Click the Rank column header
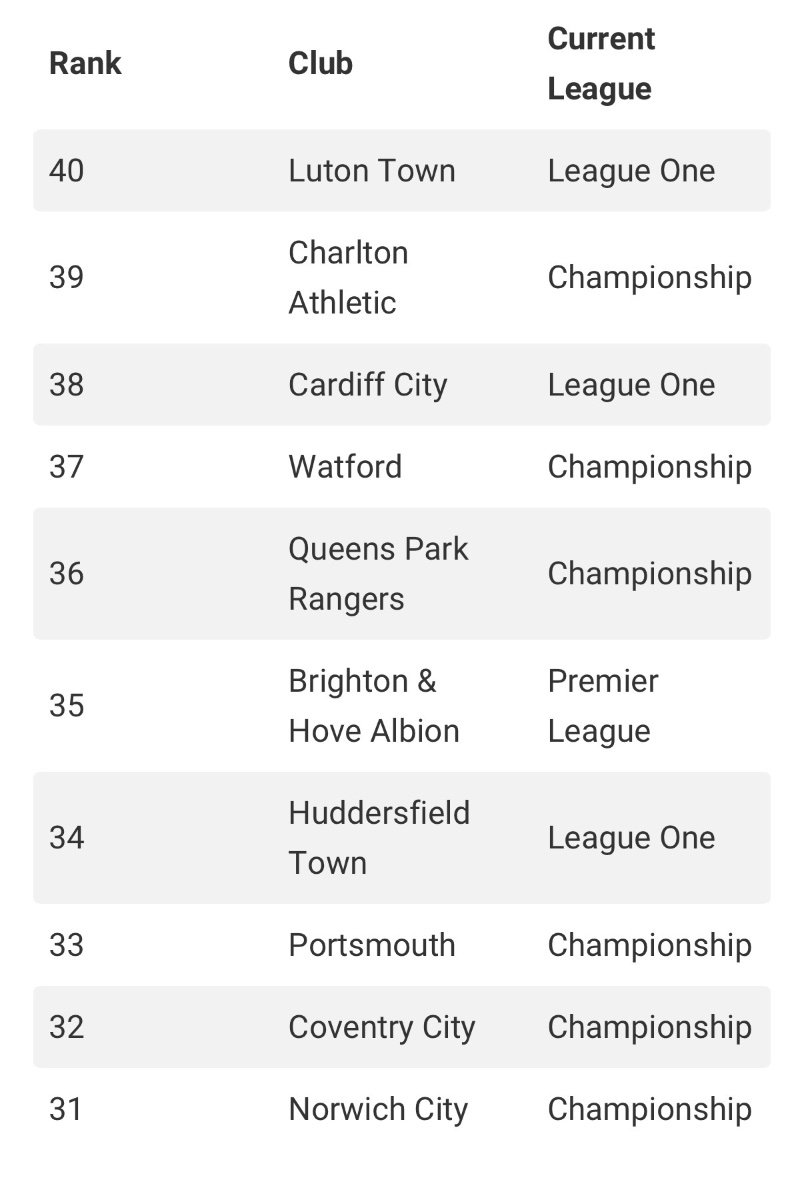The height and width of the screenshot is (1200, 804). (x=85, y=63)
